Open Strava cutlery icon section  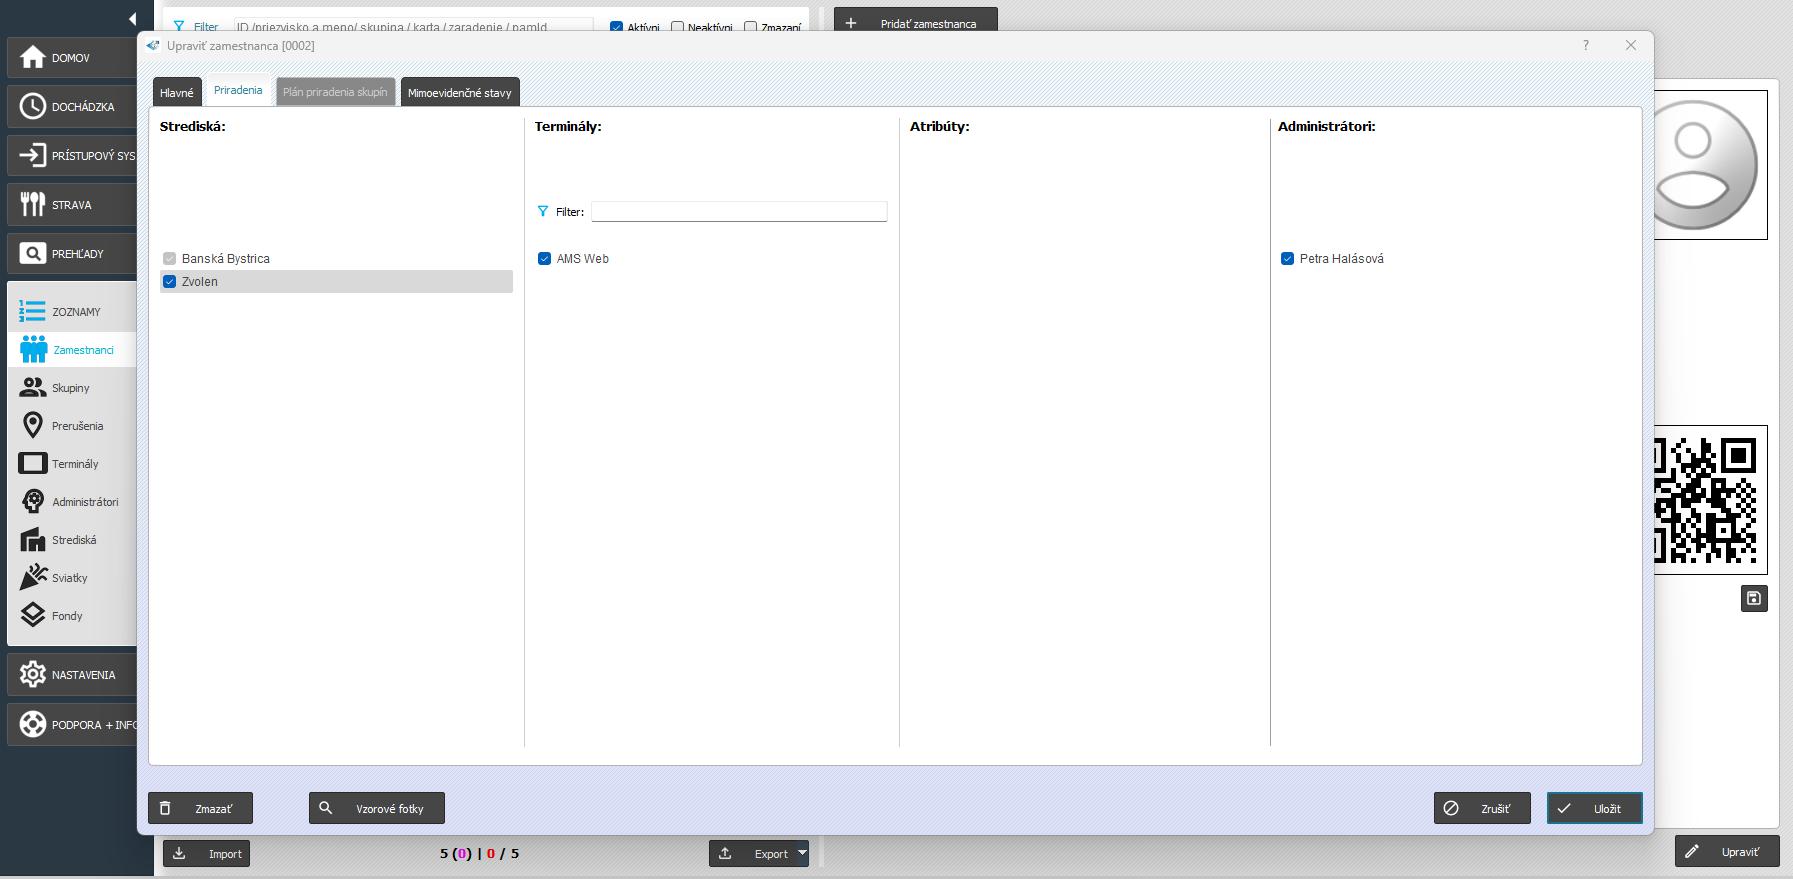[33, 205]
